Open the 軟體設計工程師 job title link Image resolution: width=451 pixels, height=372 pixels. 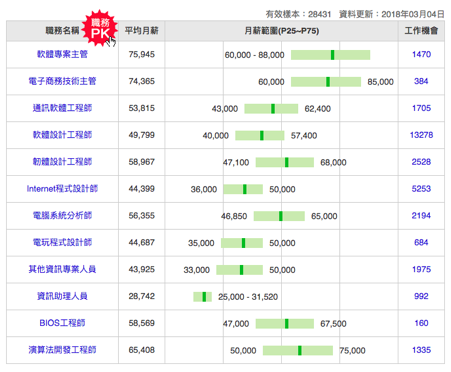(x=62, y=135)
